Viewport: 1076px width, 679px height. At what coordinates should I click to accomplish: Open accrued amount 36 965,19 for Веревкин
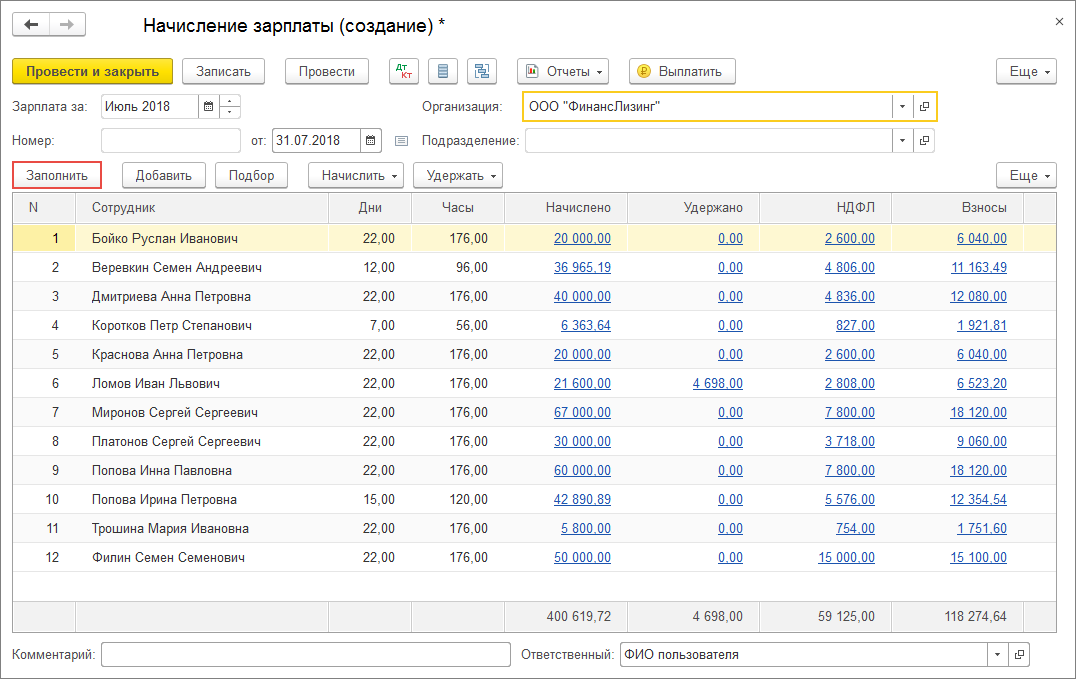point(582,268)
